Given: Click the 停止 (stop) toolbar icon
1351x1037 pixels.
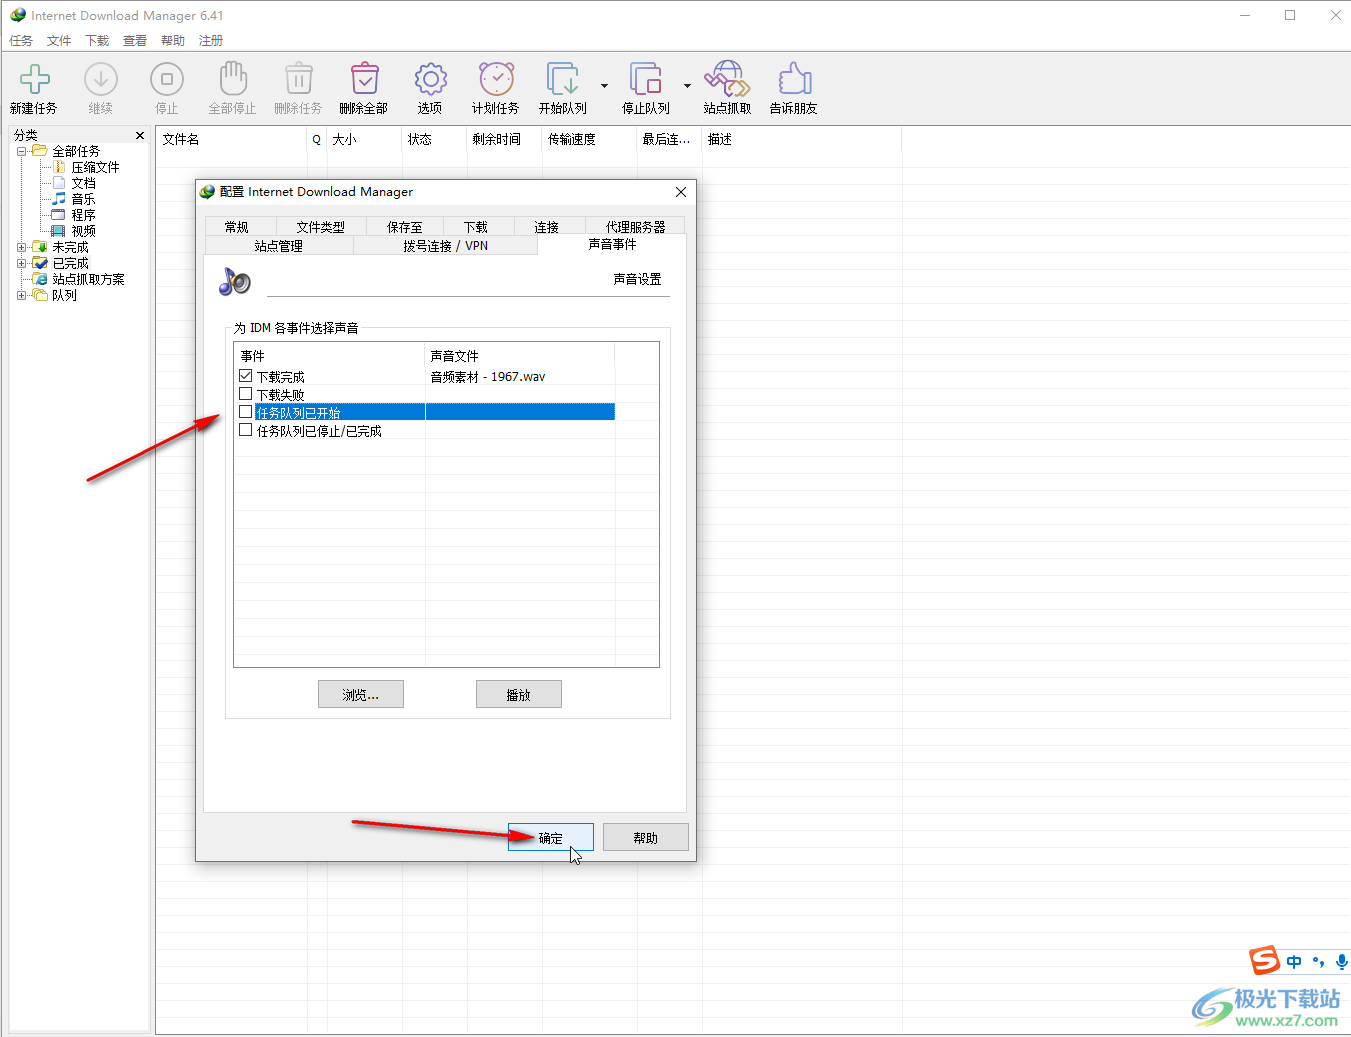Looking at the screenshot, I should [x=166, y=79].
